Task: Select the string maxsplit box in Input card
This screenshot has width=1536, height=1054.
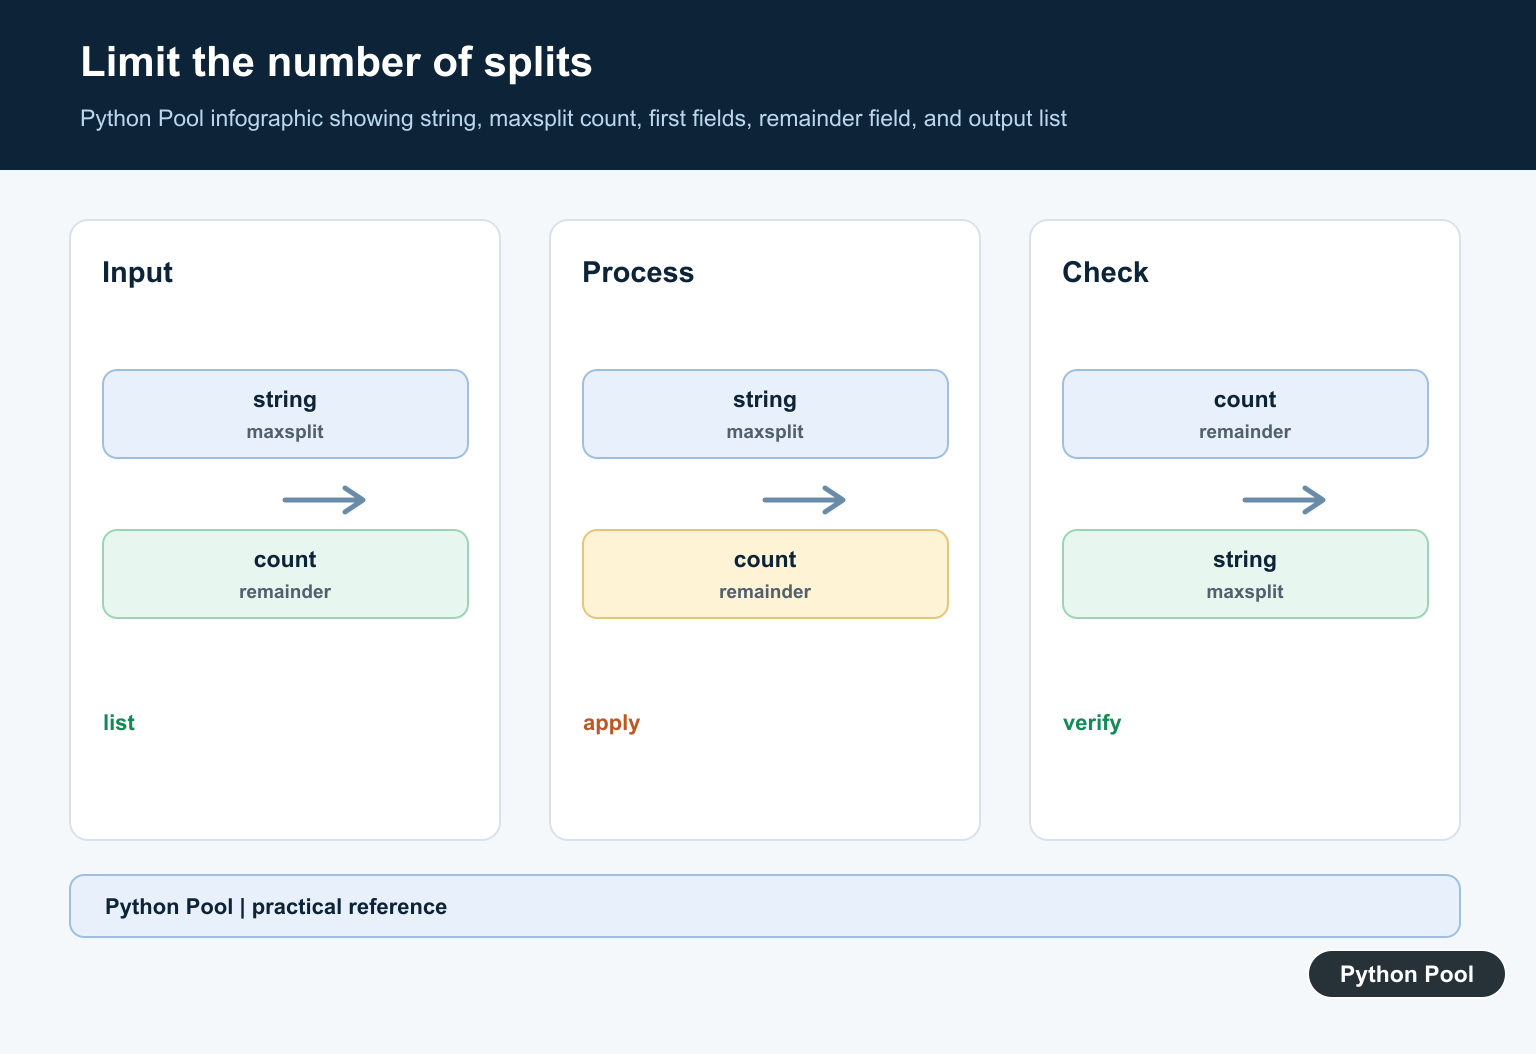Action: pos(285,414)
